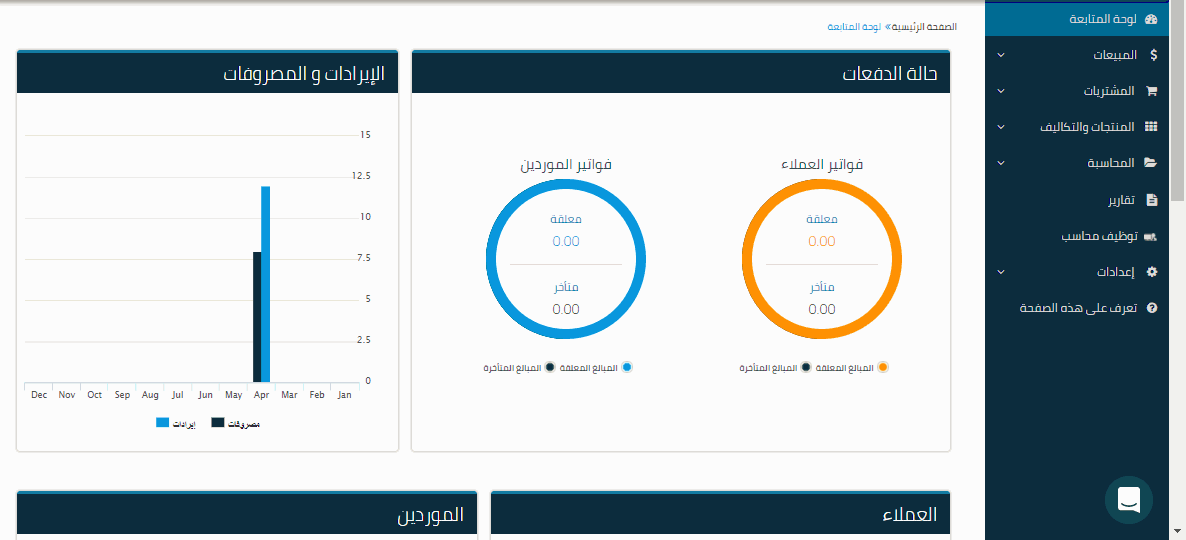Image resolution: width=1186 pixels, height=540 pixels.
Task: Click the shopping cart icon for المشتريات
Action: coord(1151,91)
